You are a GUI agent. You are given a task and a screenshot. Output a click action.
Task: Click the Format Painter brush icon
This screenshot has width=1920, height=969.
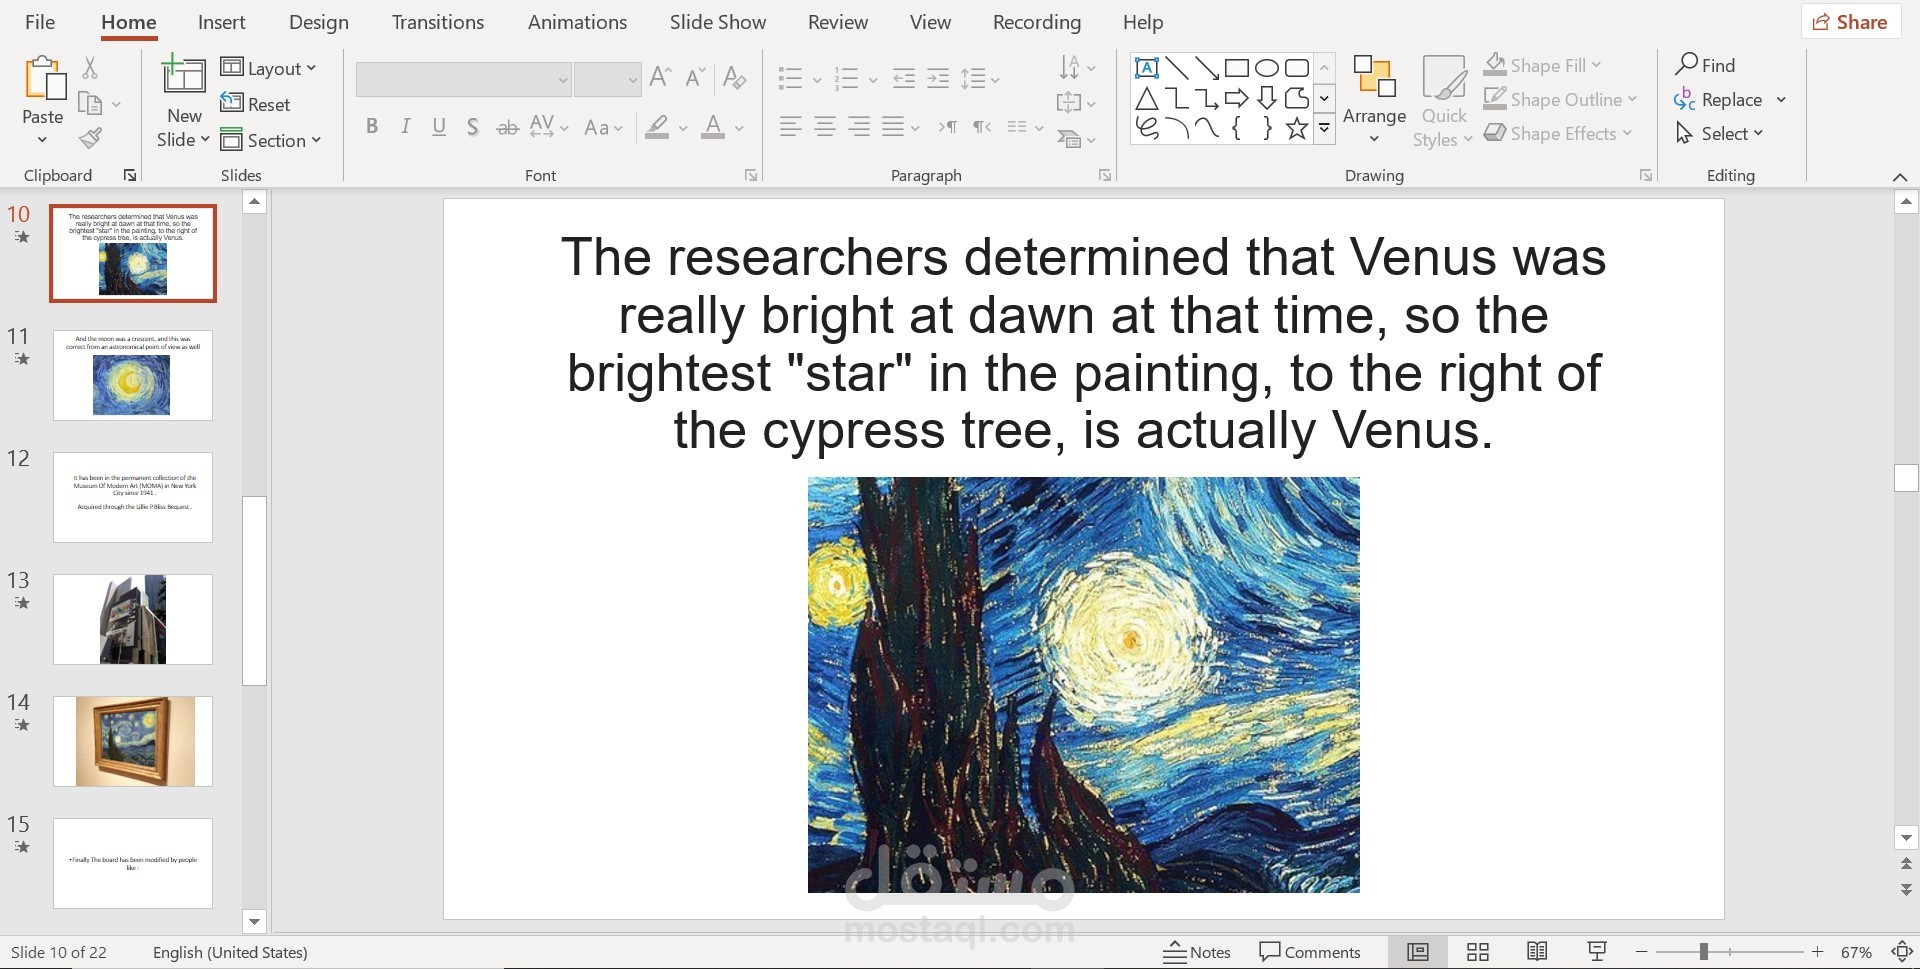90,138
